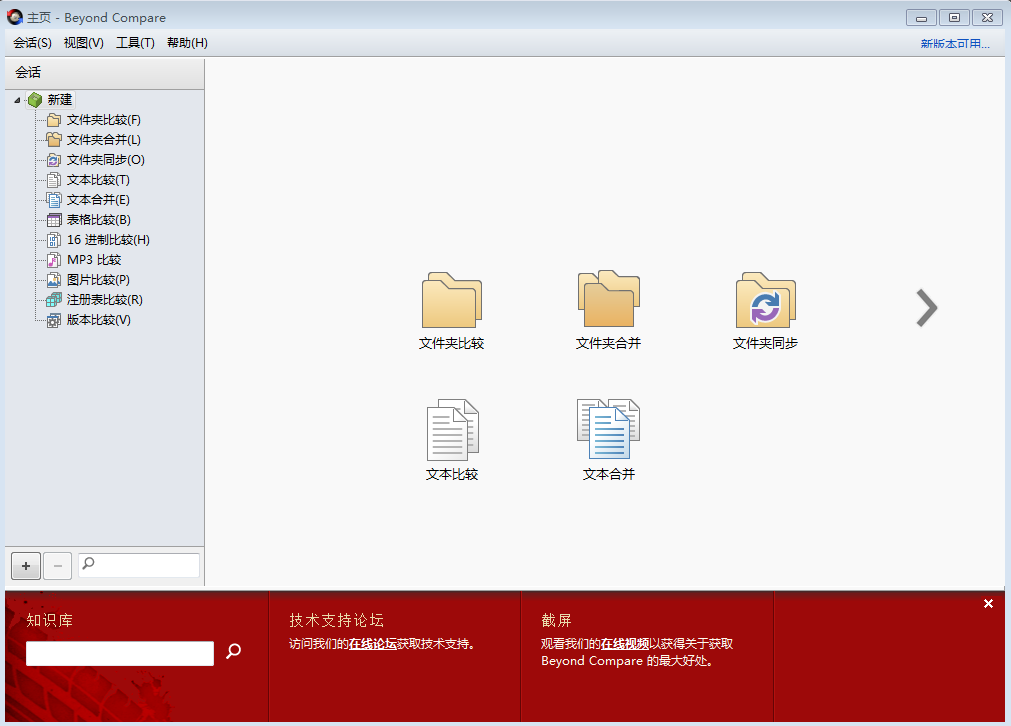Collapse the 新建 tree node triangle
Viewport: 1011px width, 726px height.
point(18,100)
